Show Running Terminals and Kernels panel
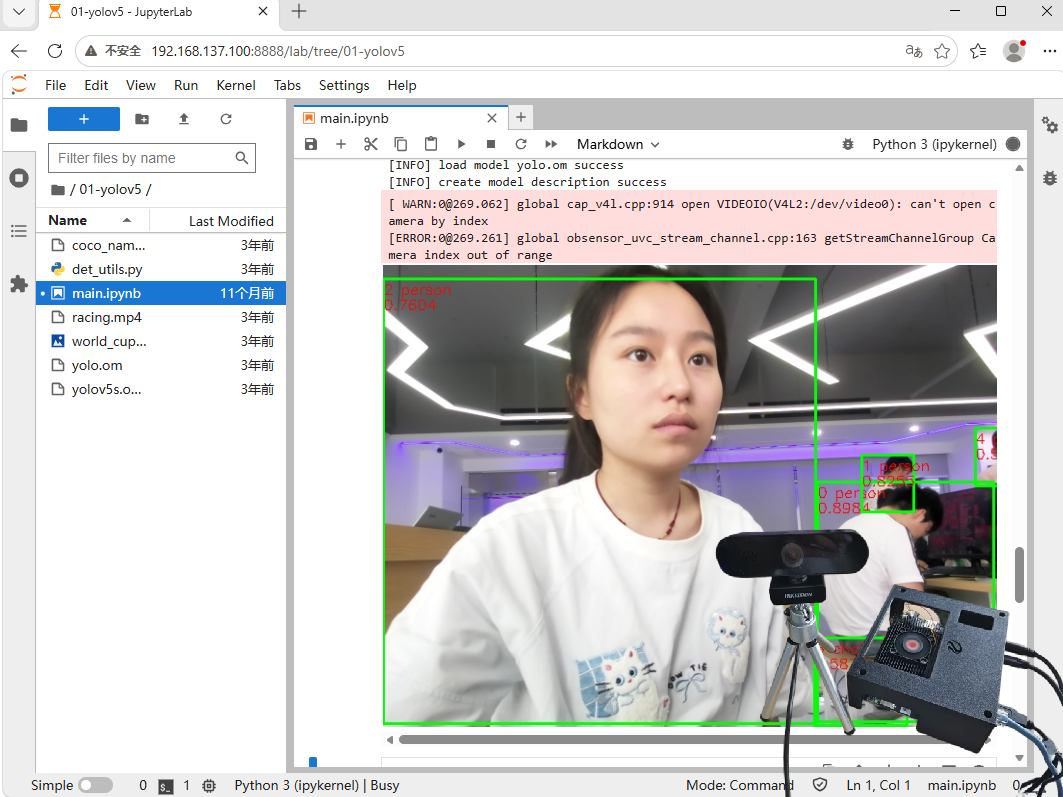This screenshot has height=797, width=1063. [x=19, y=178]
